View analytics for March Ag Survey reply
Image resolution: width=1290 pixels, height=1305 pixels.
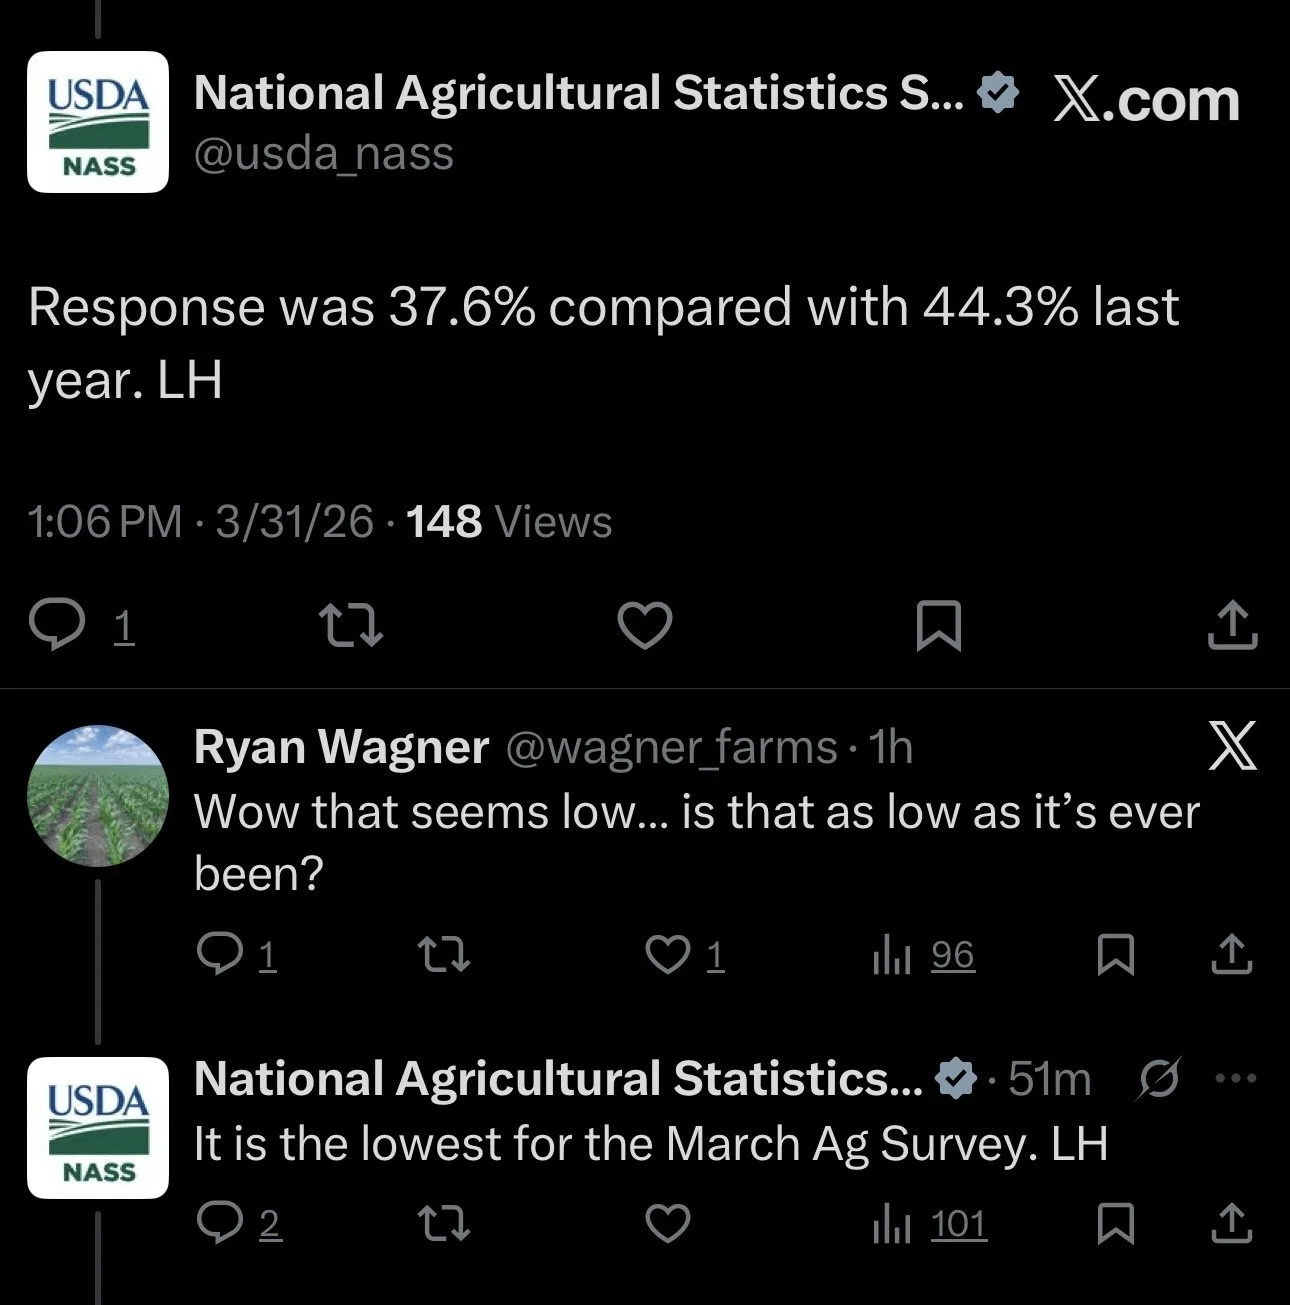pos(892,1224)
